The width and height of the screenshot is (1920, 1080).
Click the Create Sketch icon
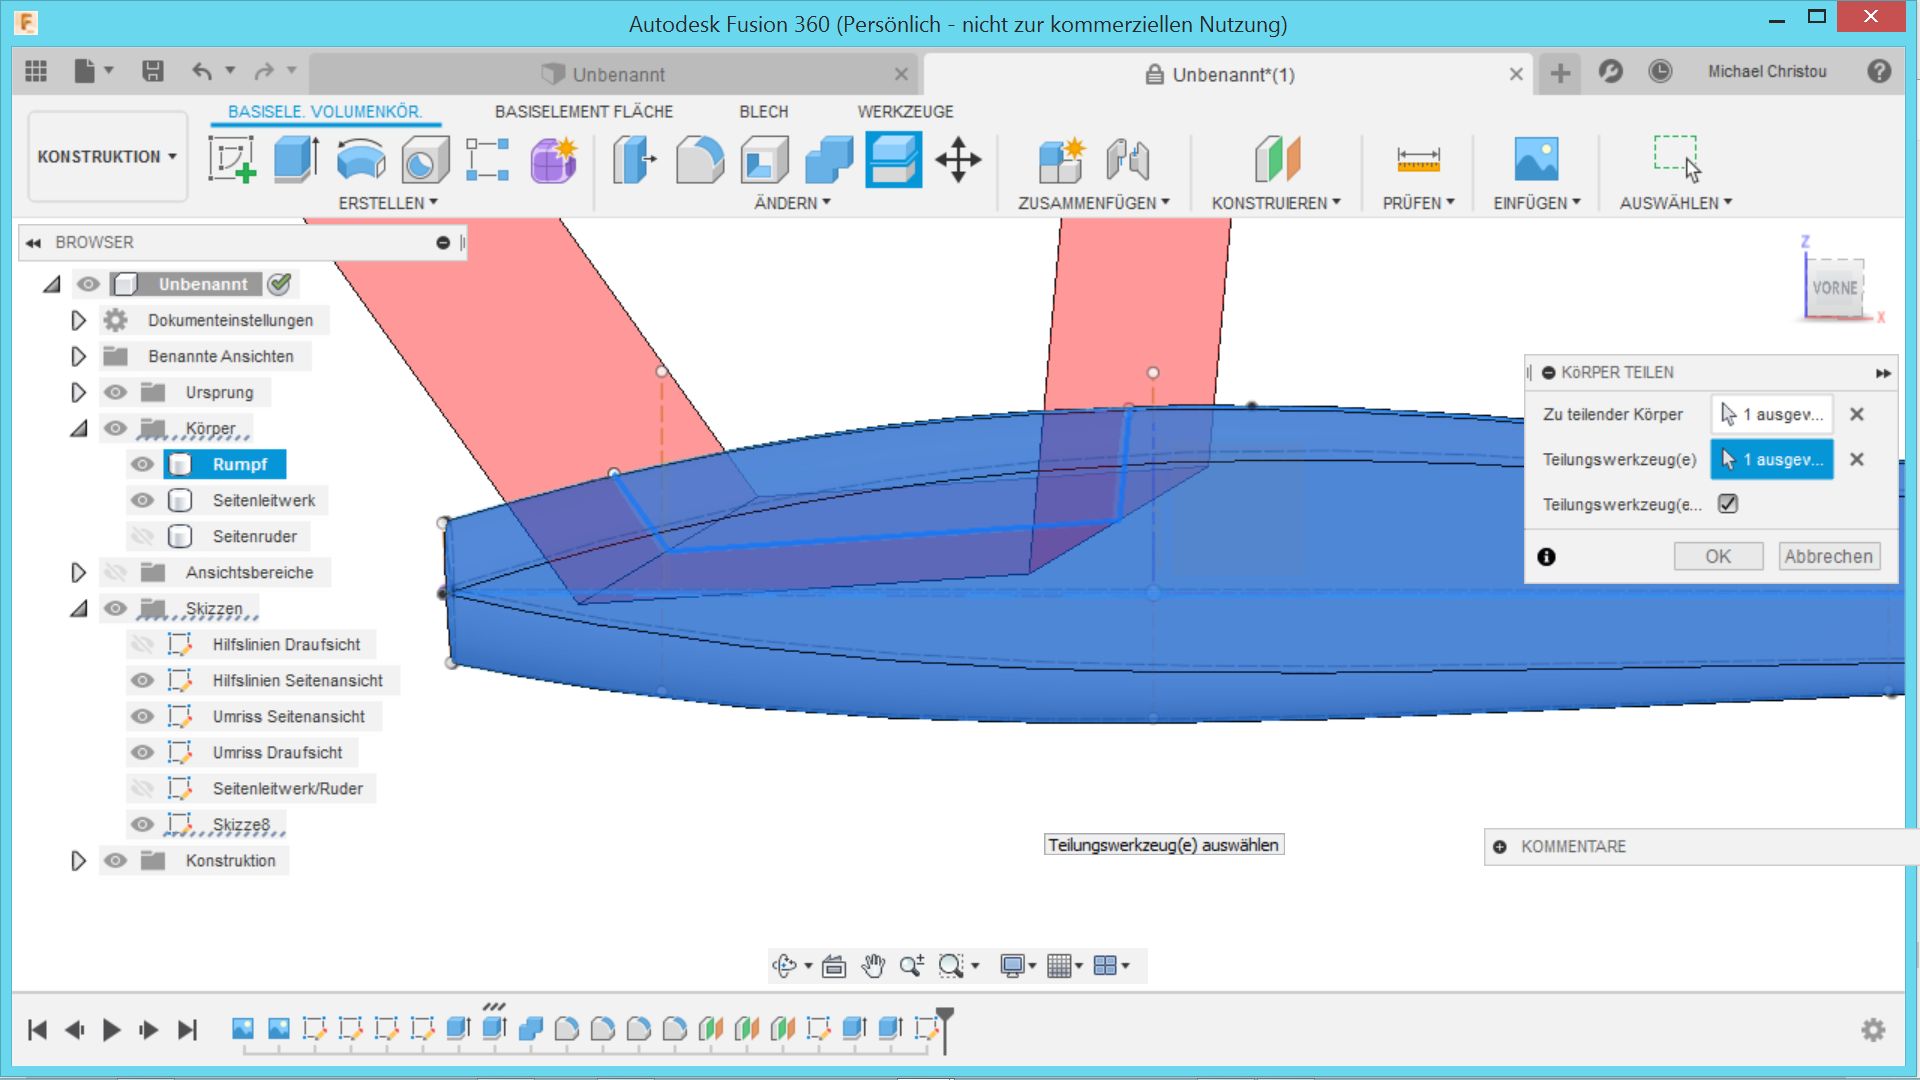(232, 160)
